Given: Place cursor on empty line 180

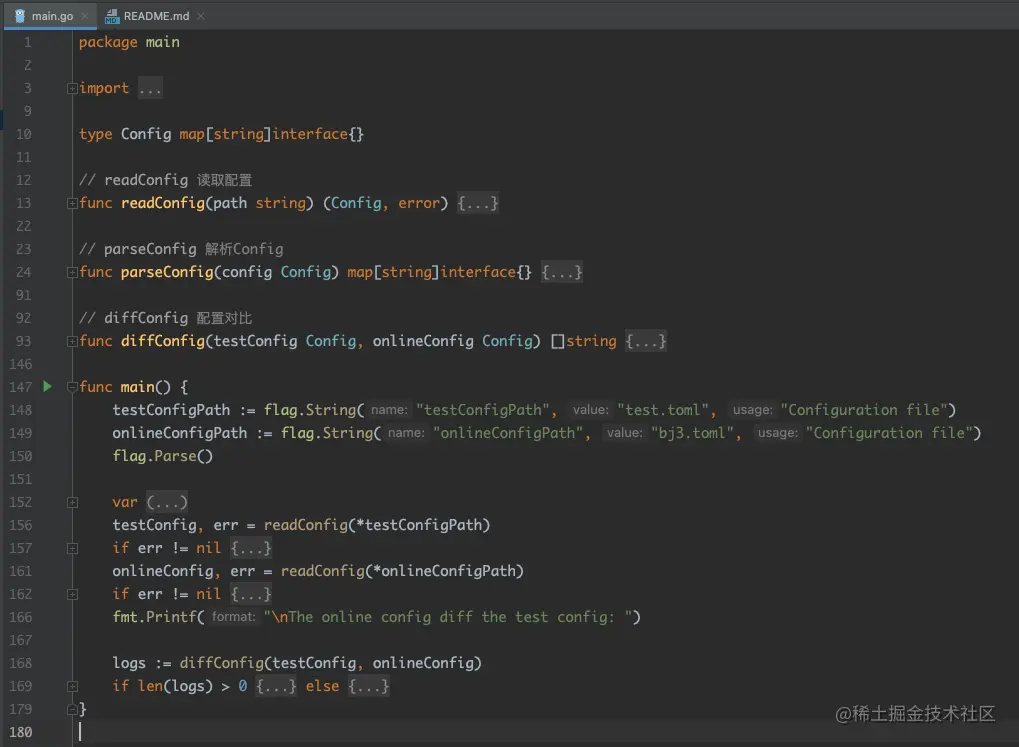Looking at the screenshot, I should pyautogui.click(x=546, y=732).
